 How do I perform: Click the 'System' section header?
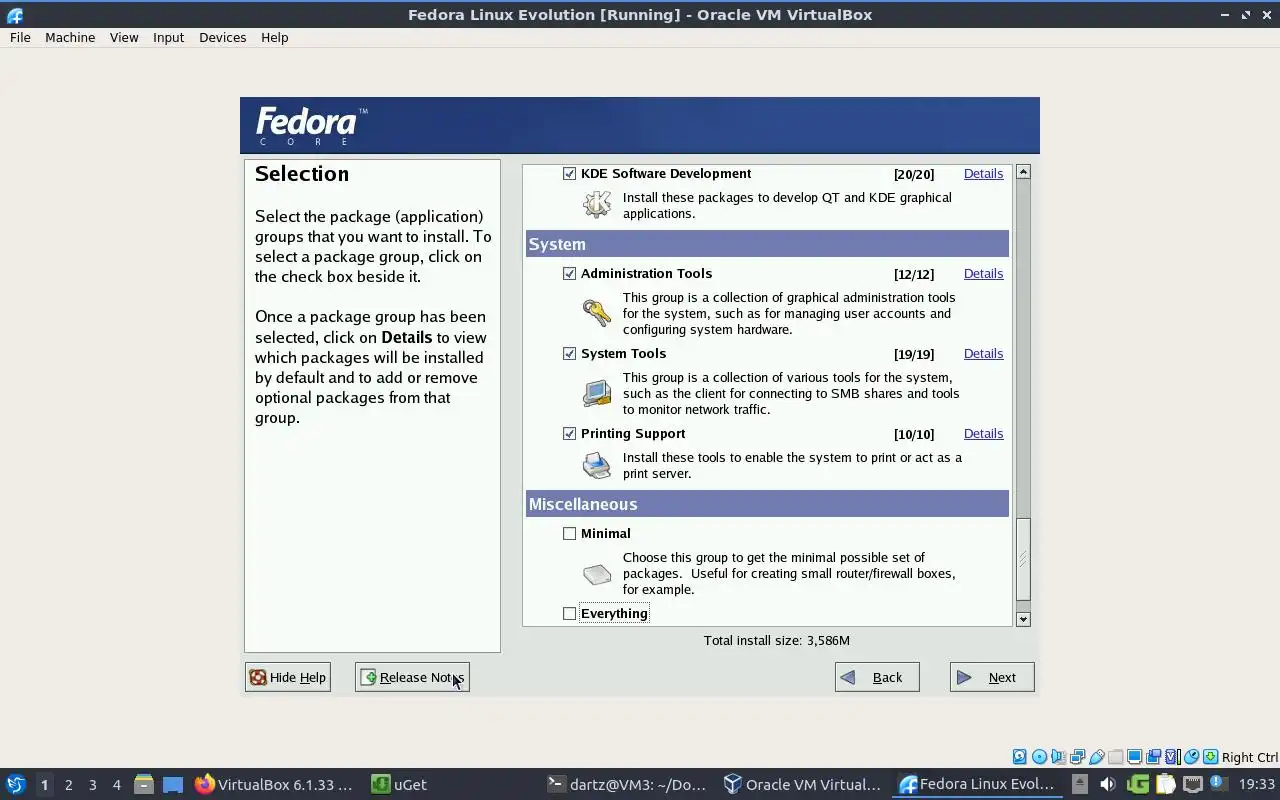coord(767,244)
